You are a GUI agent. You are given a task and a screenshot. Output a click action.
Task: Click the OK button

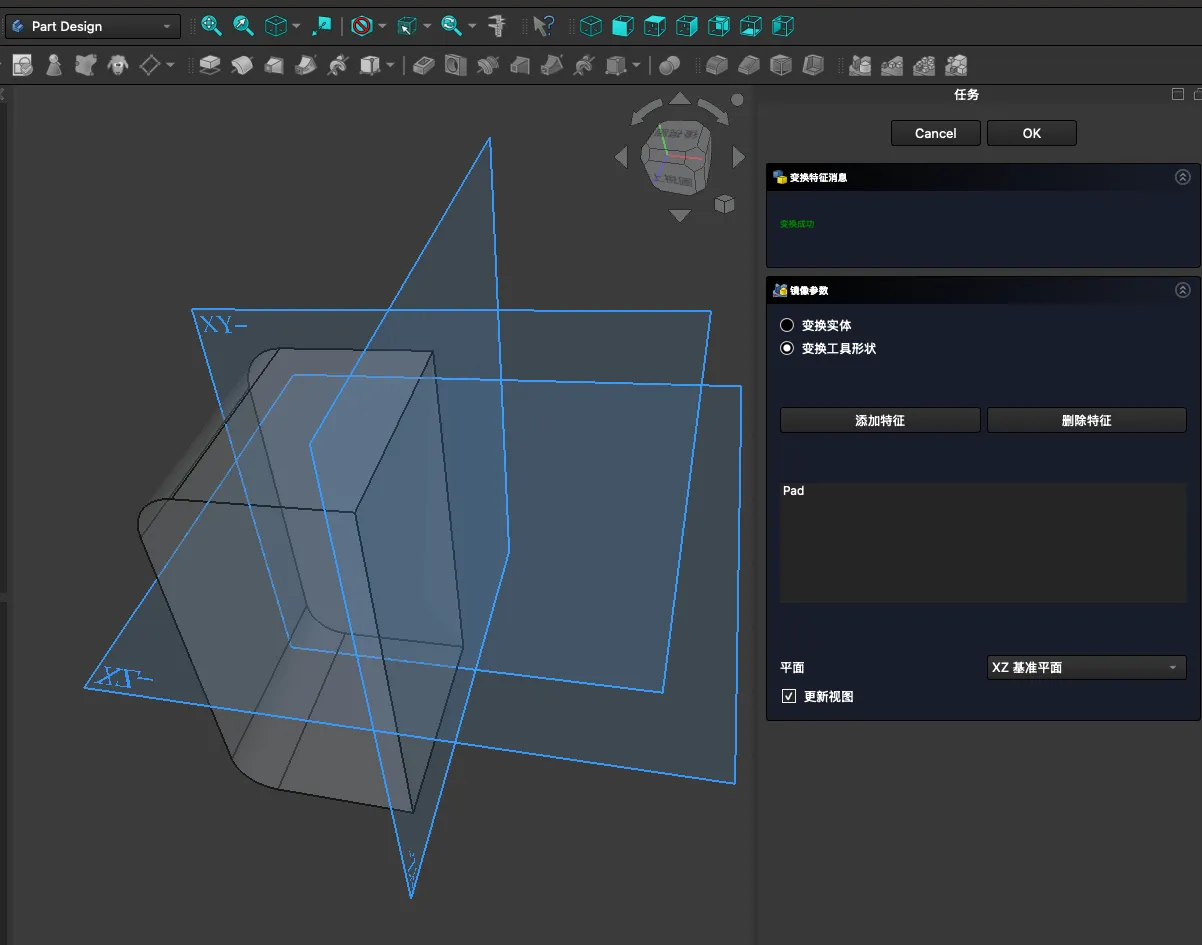coord(1031,133)
